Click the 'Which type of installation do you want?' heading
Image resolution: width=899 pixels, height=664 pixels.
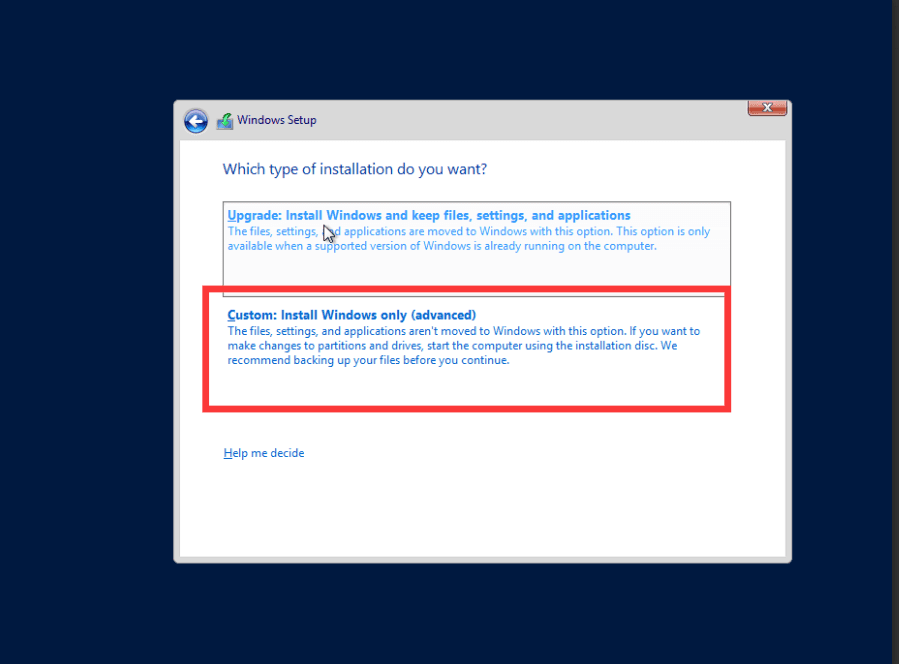pyautogui.click(x=355, y=169)
